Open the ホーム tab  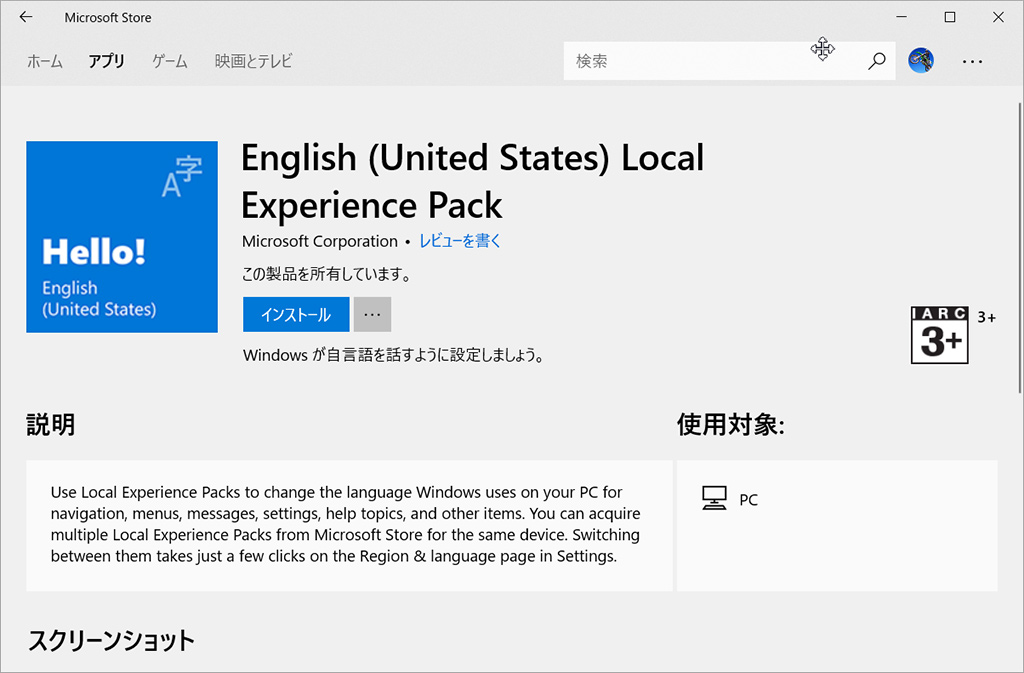pos(44,61)
